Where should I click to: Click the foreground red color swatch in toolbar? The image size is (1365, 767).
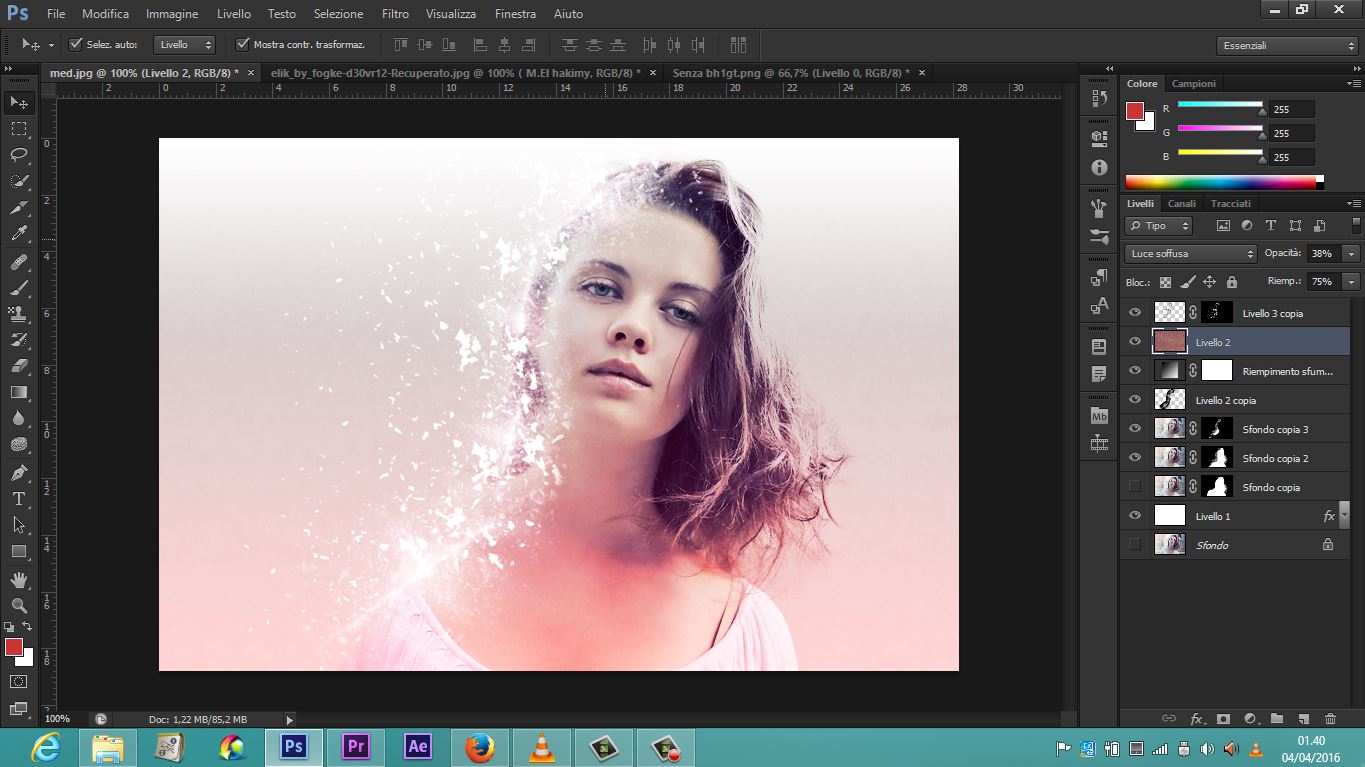(x=14, y=647)
